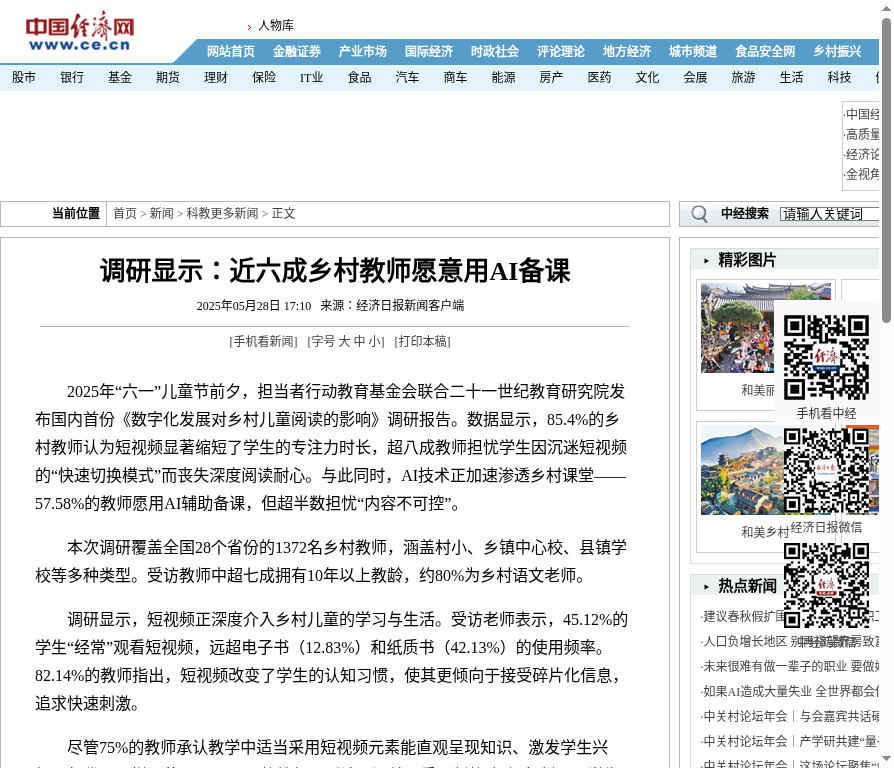Click the bottom QR code image
The image size is (894, 768).
[x=826, y=585]
